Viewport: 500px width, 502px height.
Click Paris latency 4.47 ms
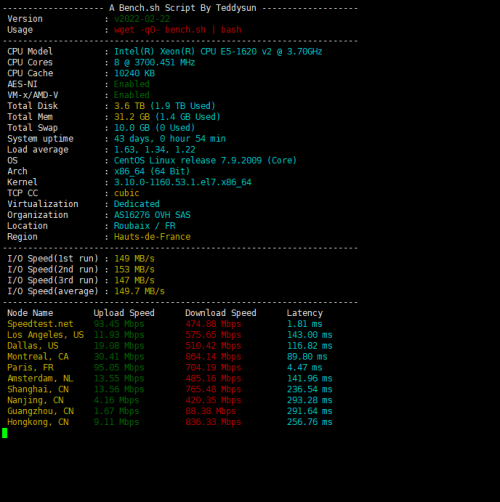pyautogui.click(x=305, y=368)
